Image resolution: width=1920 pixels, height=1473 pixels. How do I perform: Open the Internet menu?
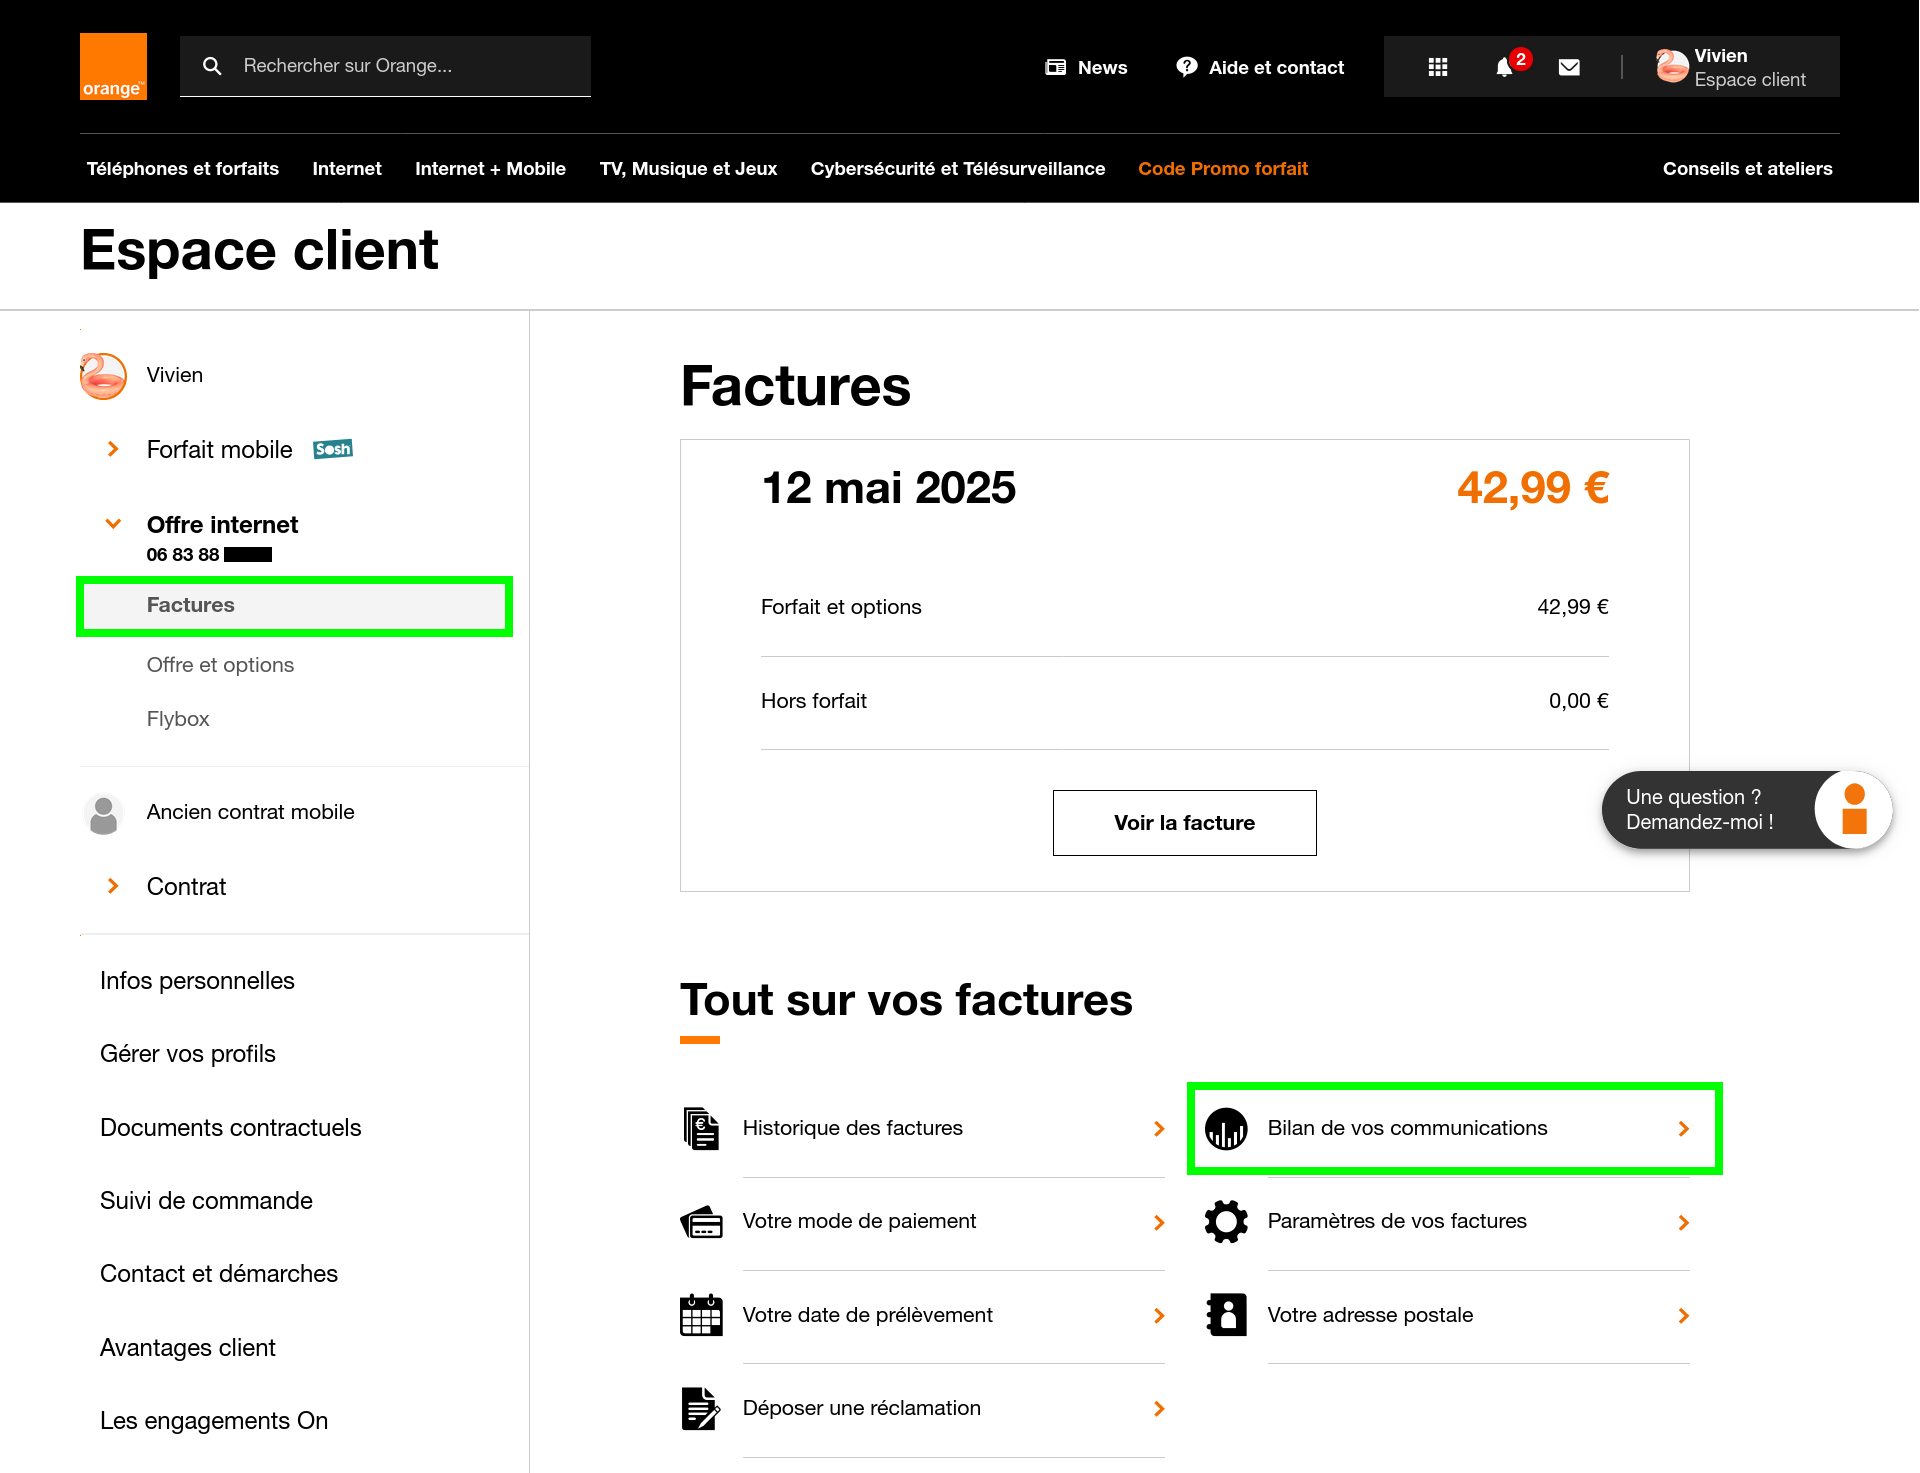pyautogui.click(x=347, y=168)
